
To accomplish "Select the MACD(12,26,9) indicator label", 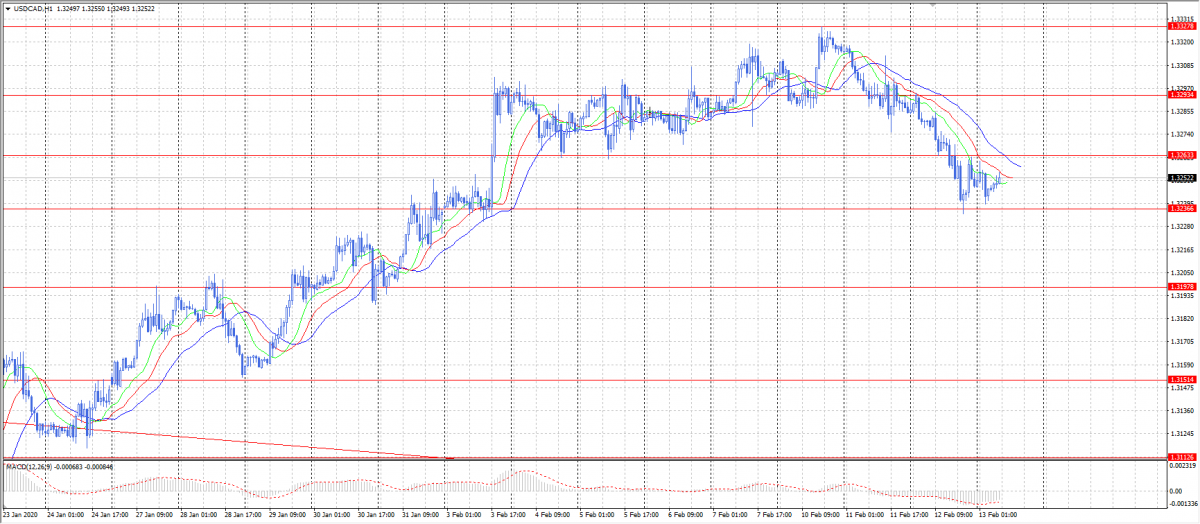I will point(27,466).
